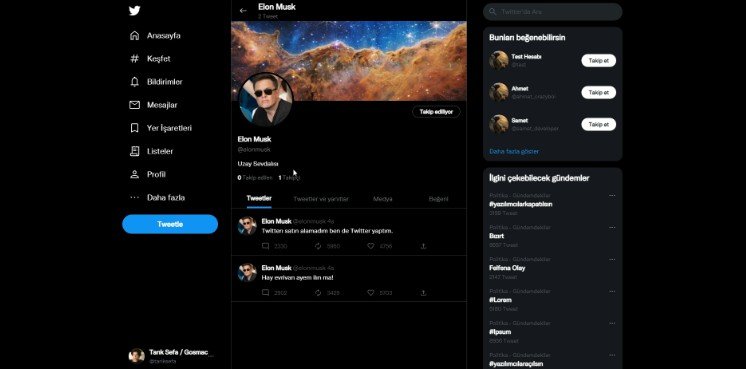Open Profil person icon
746x369 pixels.
(x=135, y=175)
